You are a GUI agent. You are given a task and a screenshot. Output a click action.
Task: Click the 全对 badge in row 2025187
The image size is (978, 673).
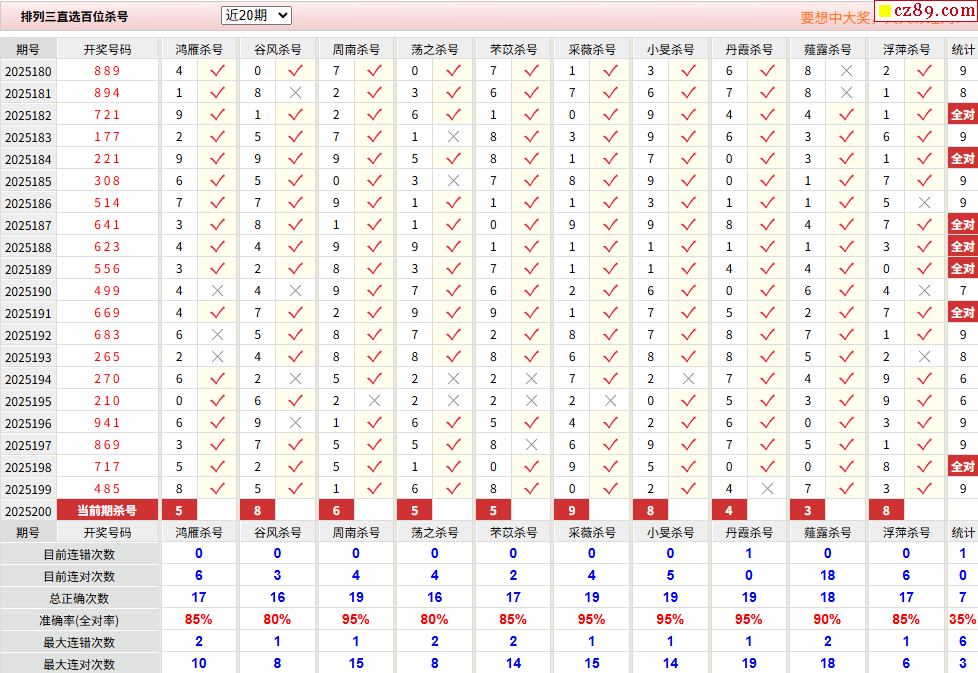(x=962, y=225)
